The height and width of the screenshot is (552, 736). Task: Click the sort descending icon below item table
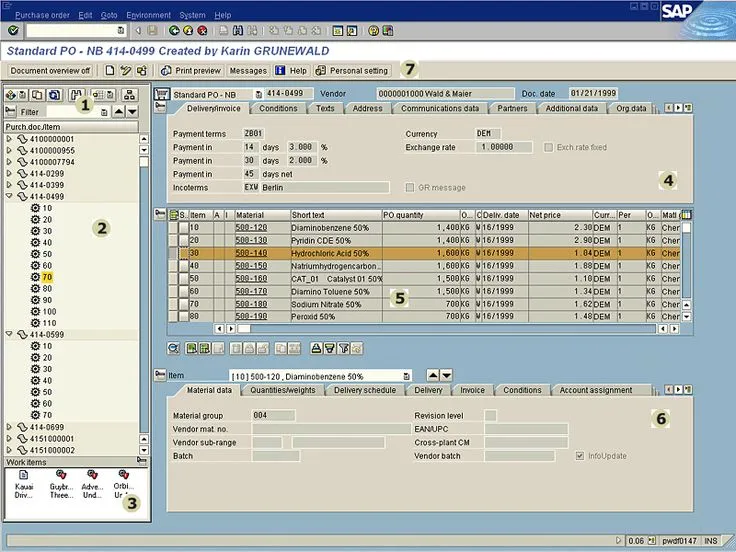pyautogui.click(x=330, y=348)
